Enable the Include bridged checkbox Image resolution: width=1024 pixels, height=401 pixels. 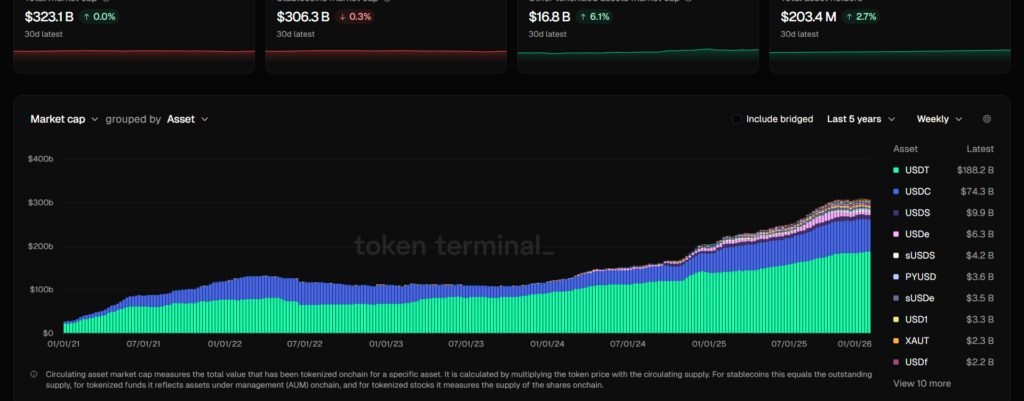(x=737, y=119)
